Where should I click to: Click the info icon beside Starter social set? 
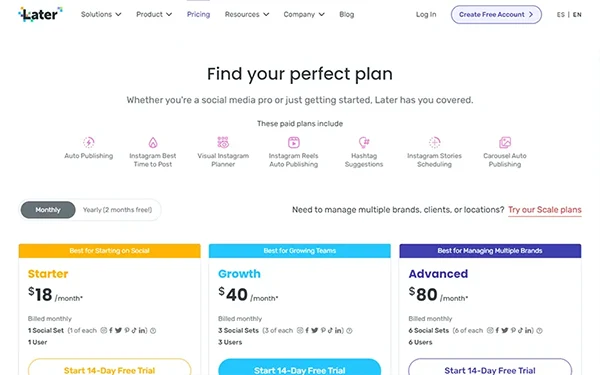pos(153,331)
